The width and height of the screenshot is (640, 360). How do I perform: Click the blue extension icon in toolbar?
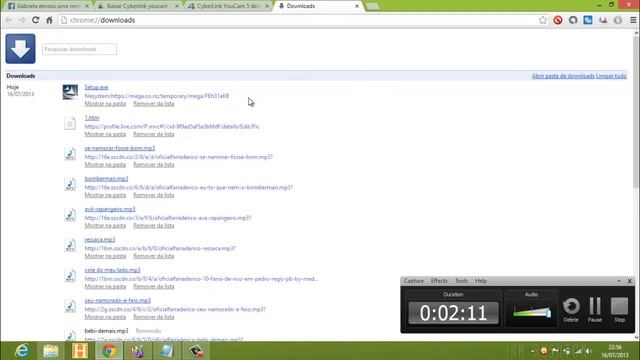[x=588, y=20]
